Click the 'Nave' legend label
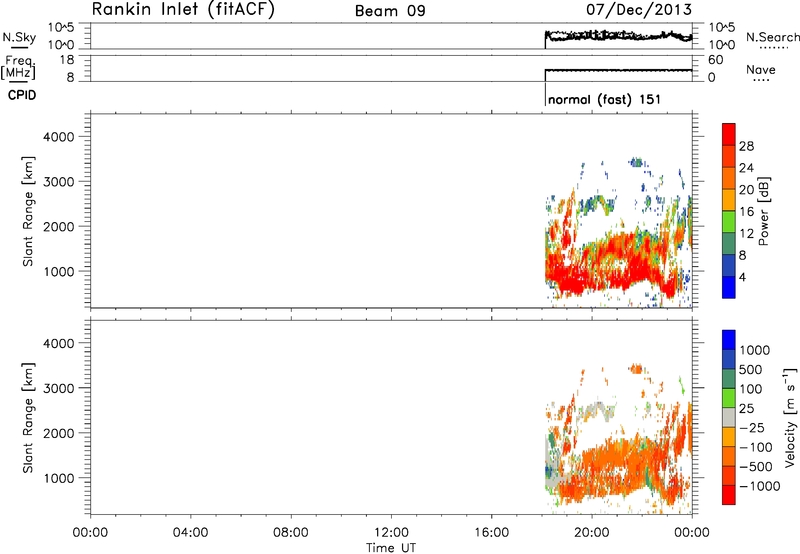Screen dimensions: 800x554 (x=761, y=69)
